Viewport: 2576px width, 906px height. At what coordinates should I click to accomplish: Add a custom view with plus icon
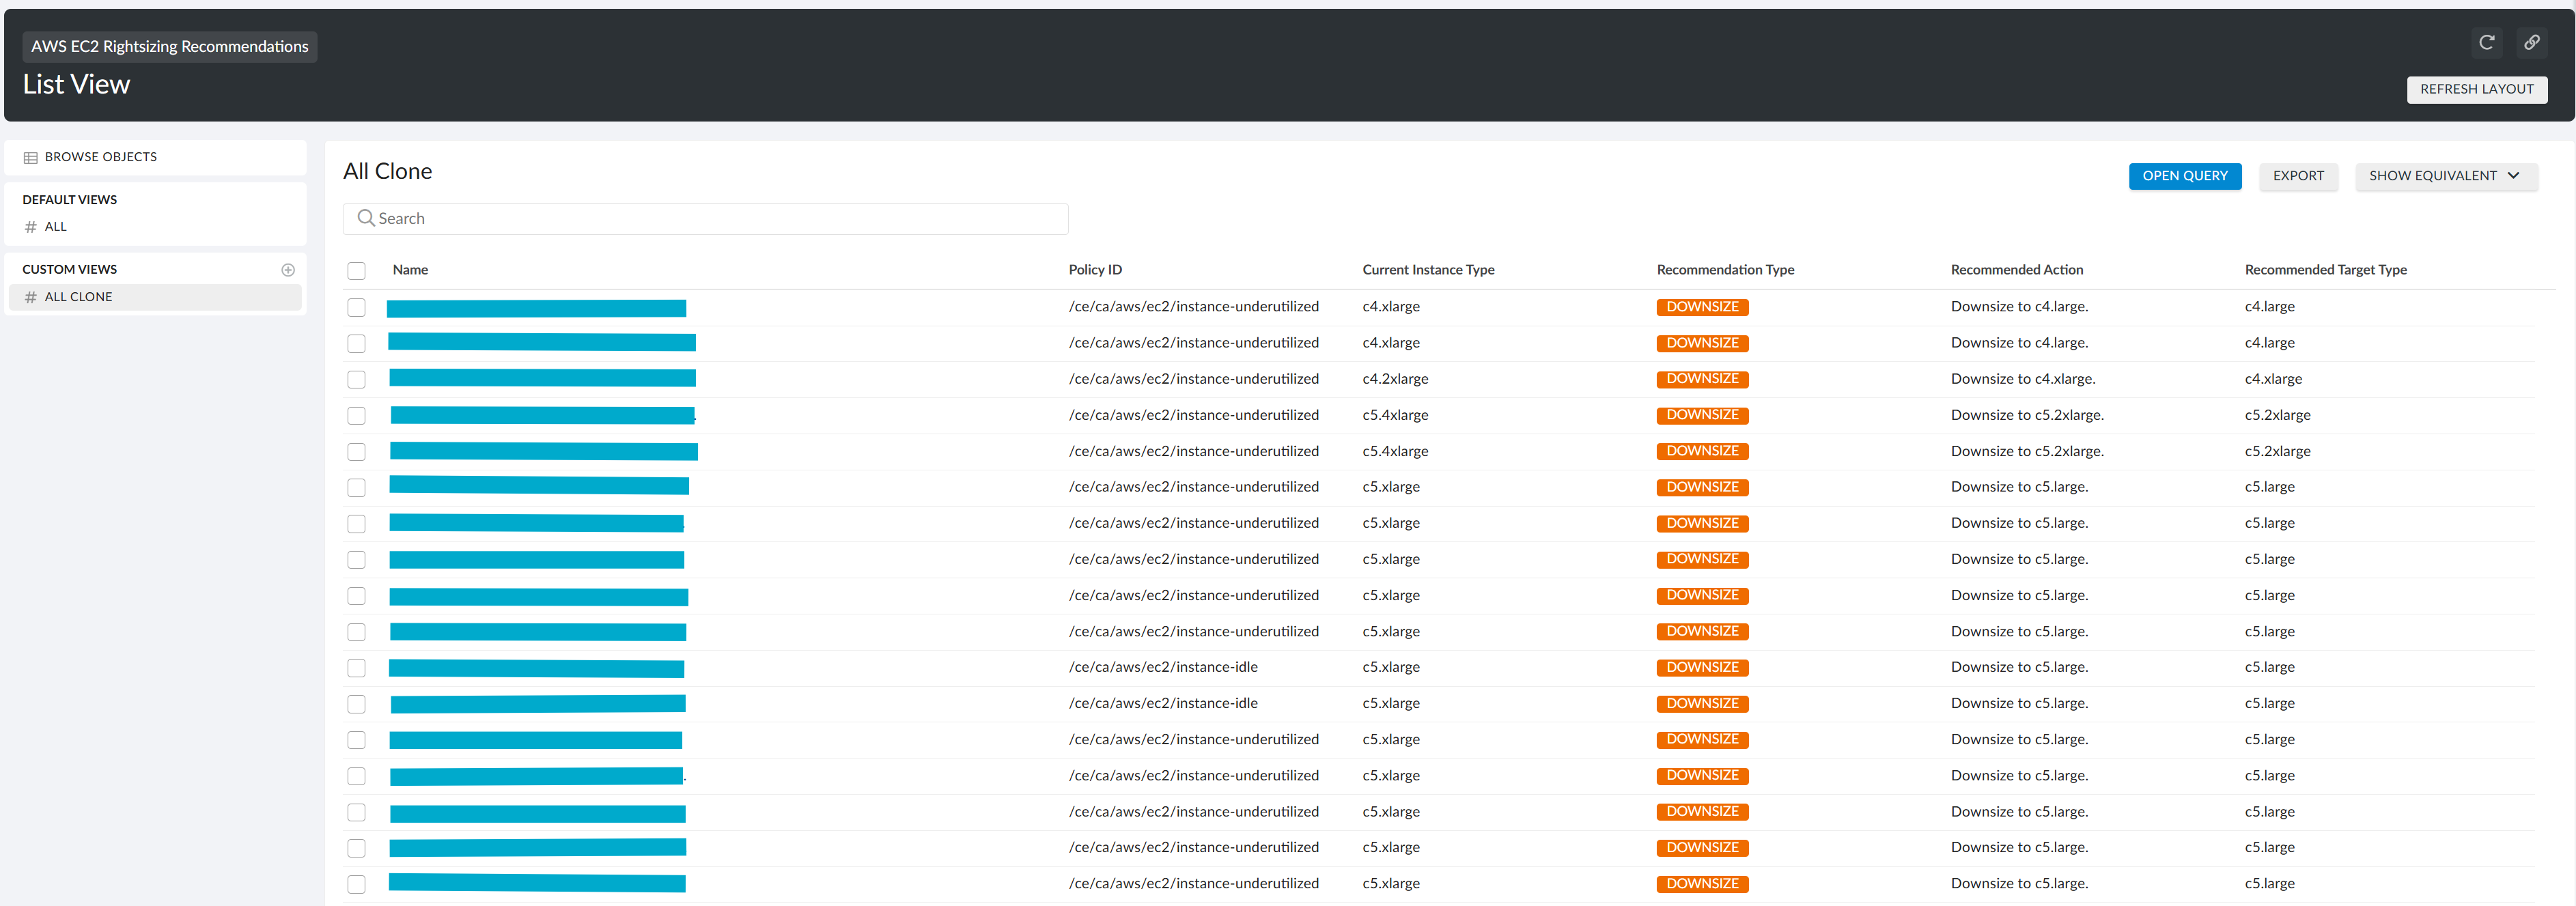tap(288, 270)
